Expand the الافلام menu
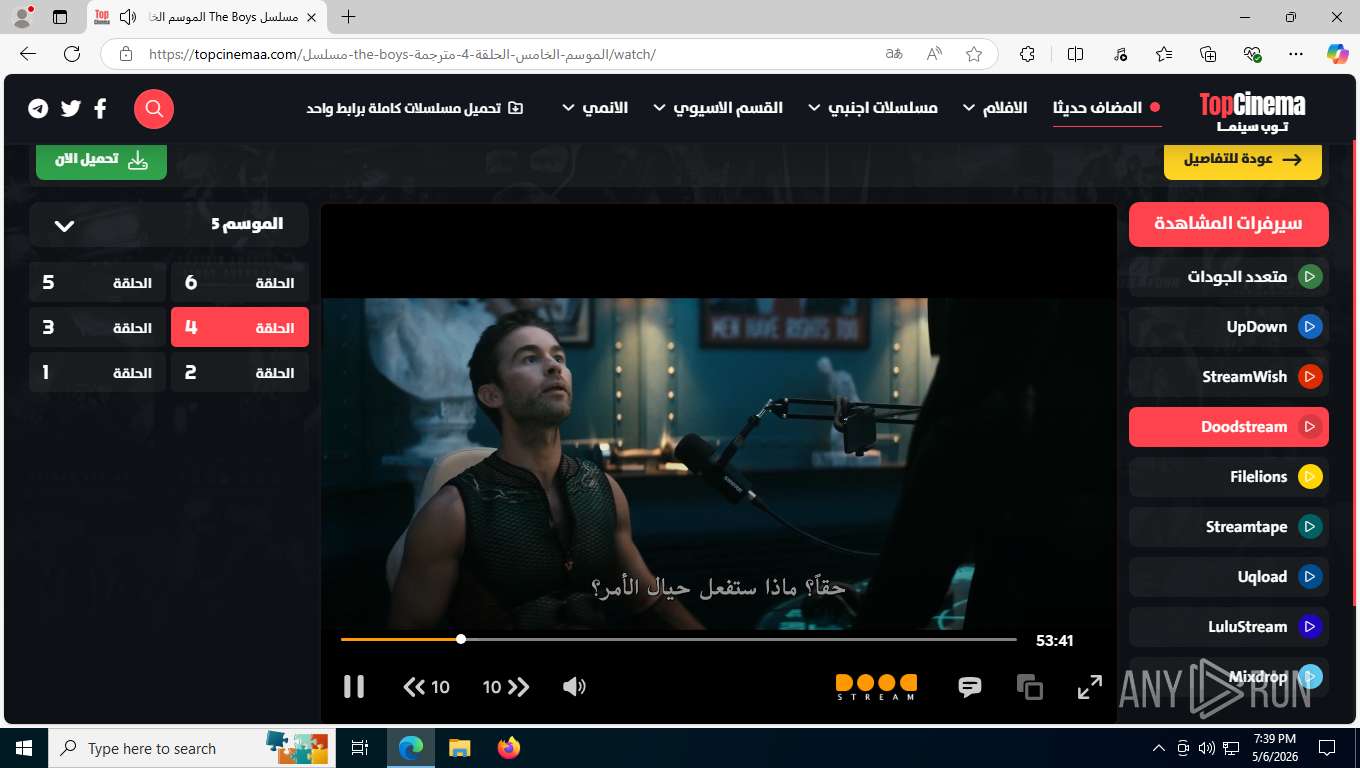 click(995, 108)
